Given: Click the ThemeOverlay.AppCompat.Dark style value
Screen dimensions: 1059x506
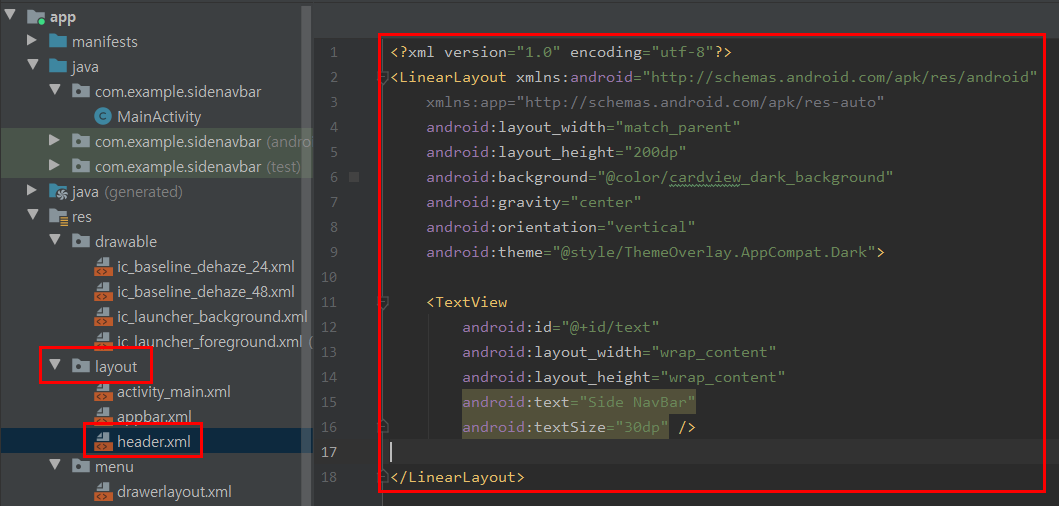Looking at the screenshot, I should tap(713, 252).
